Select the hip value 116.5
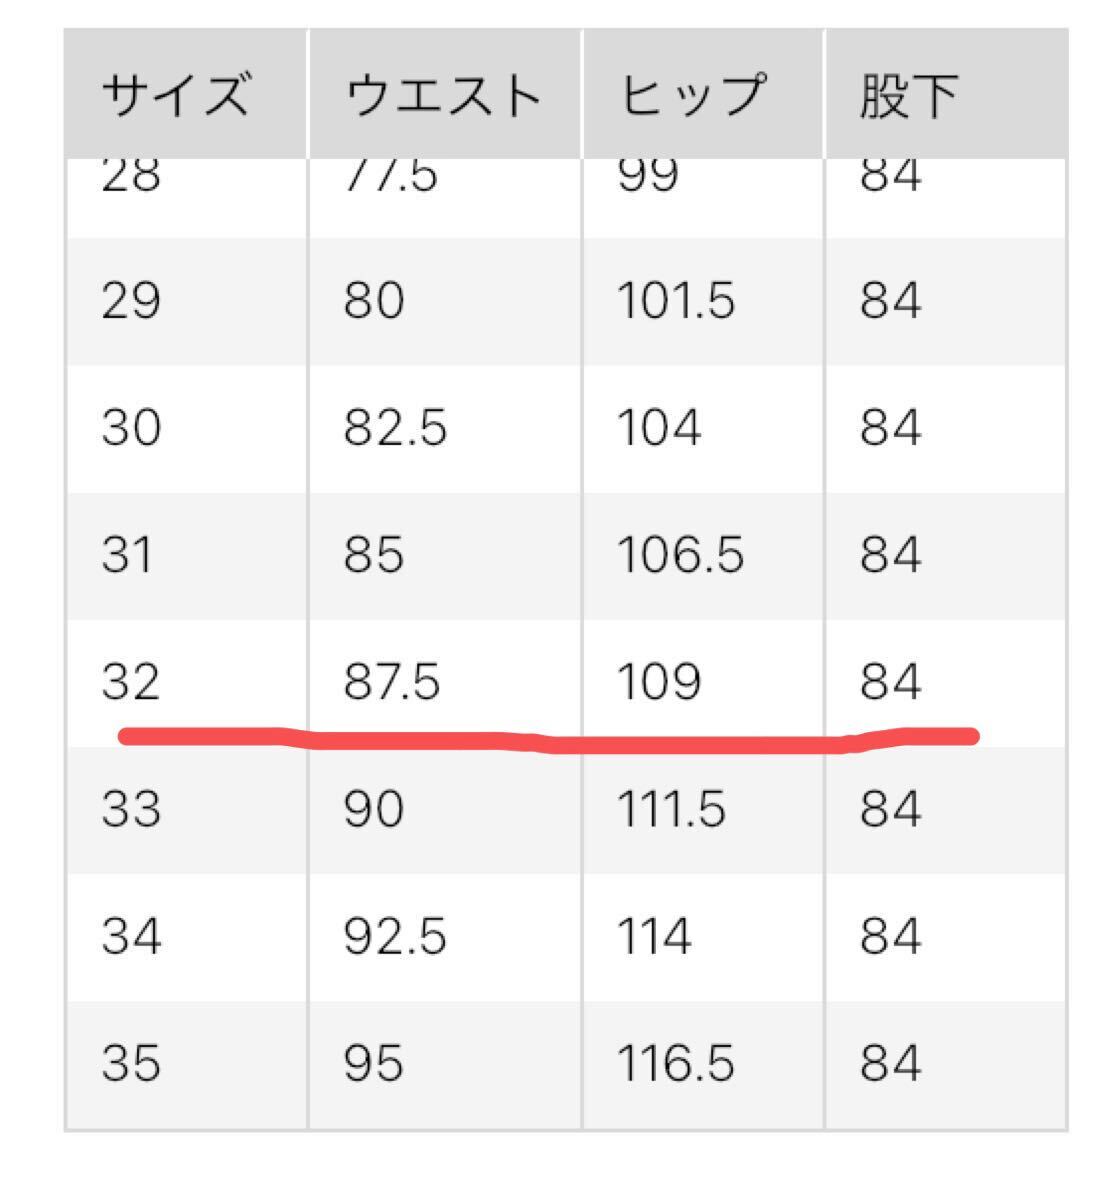Screen dimensions: 1117x1200 [676, 1062]
